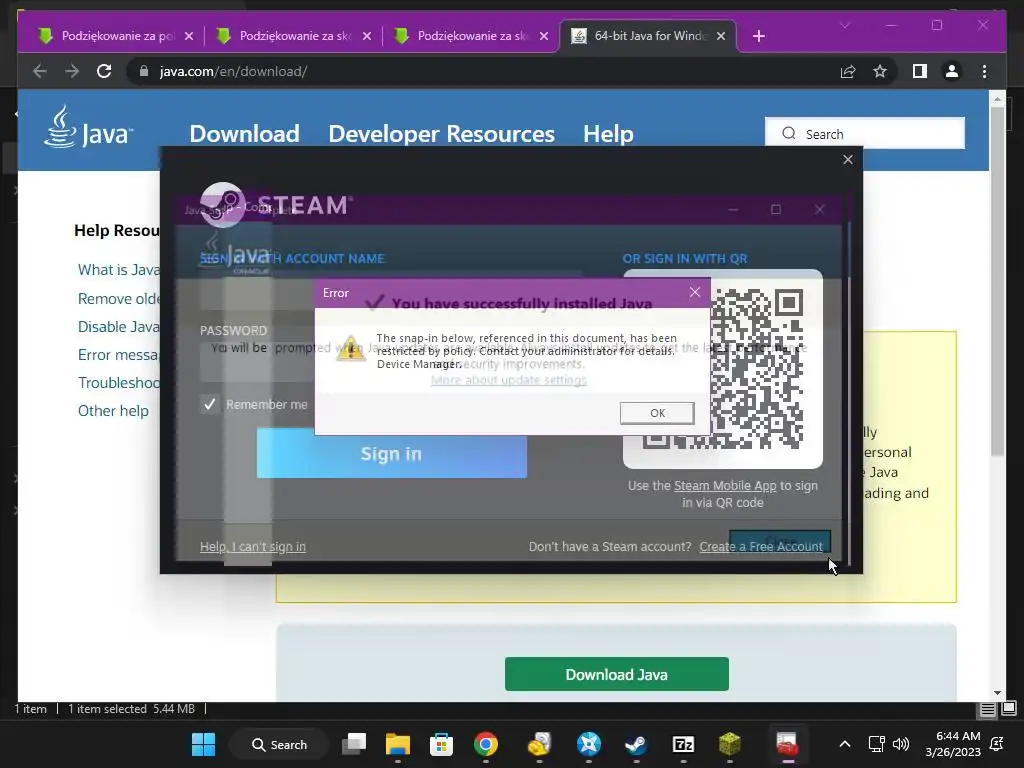This screenshot has height=768, width=1024.
Task: Open volume tray icon
Action: 901,744
